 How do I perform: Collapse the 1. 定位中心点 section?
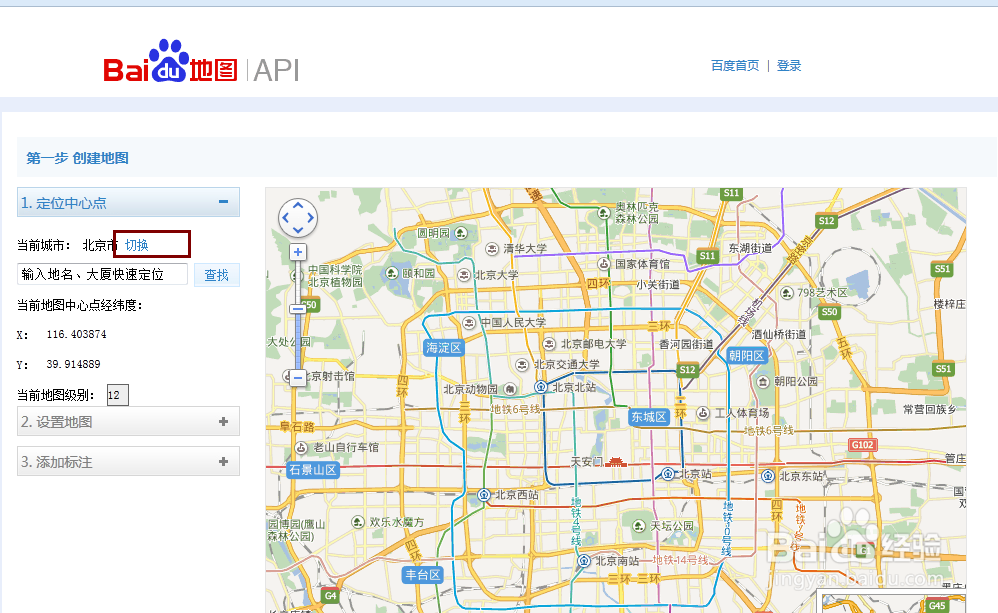(223, 202)
